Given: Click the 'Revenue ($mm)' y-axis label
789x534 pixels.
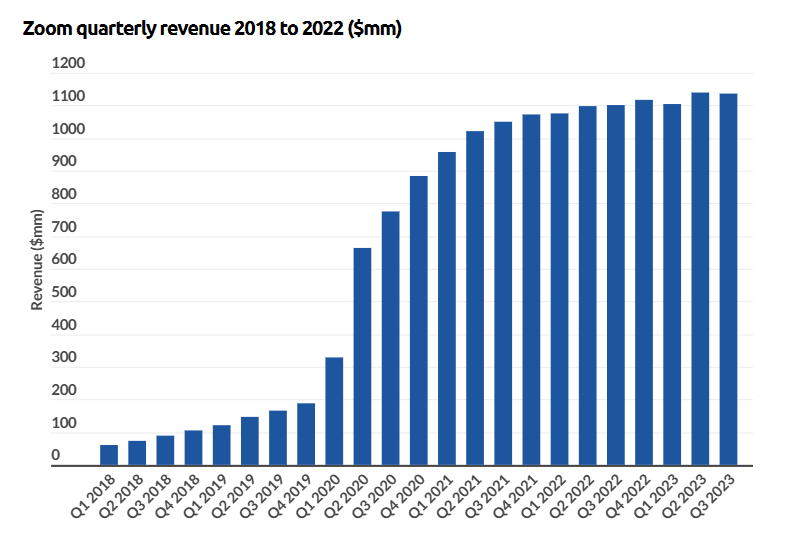Looking at the screenshot, I should point(37,259).
